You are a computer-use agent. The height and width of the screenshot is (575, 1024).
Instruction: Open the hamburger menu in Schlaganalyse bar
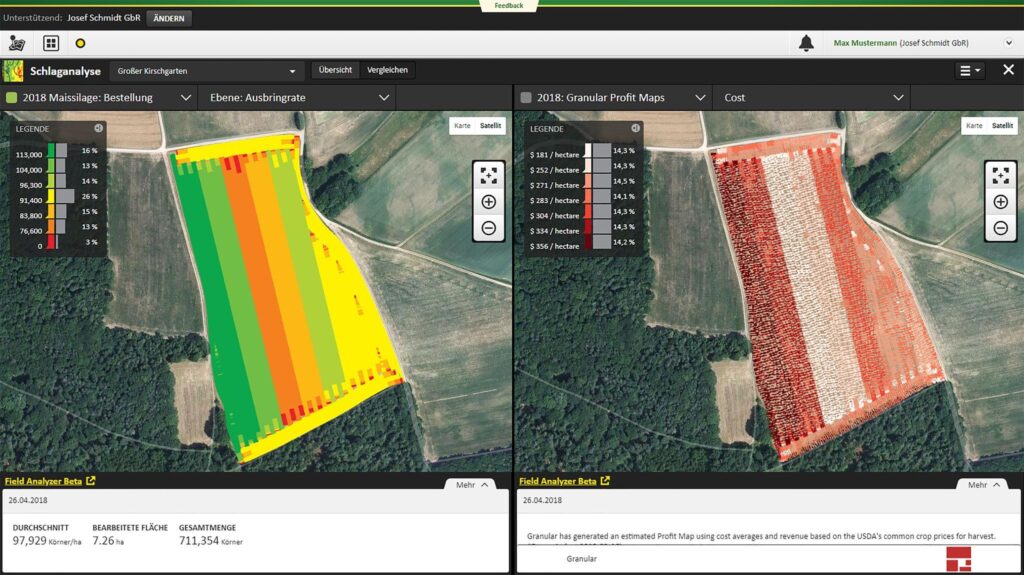coord(969,70)
